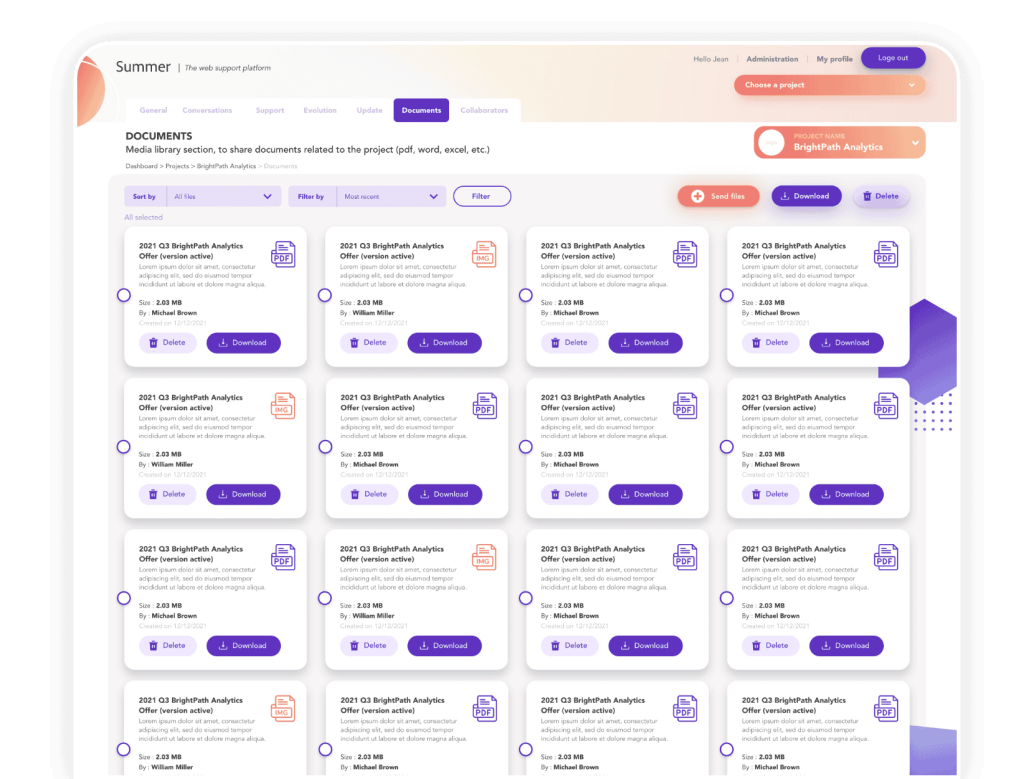Click the PDF file icon on the top-left card
The image size is (1024, 779).
pos(284,254)
